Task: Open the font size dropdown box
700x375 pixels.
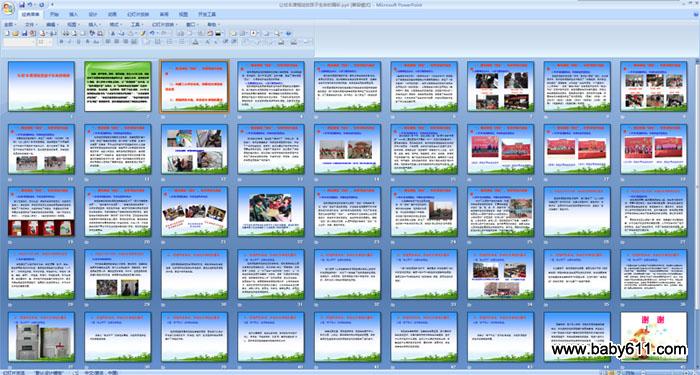Action: point(45,42)
